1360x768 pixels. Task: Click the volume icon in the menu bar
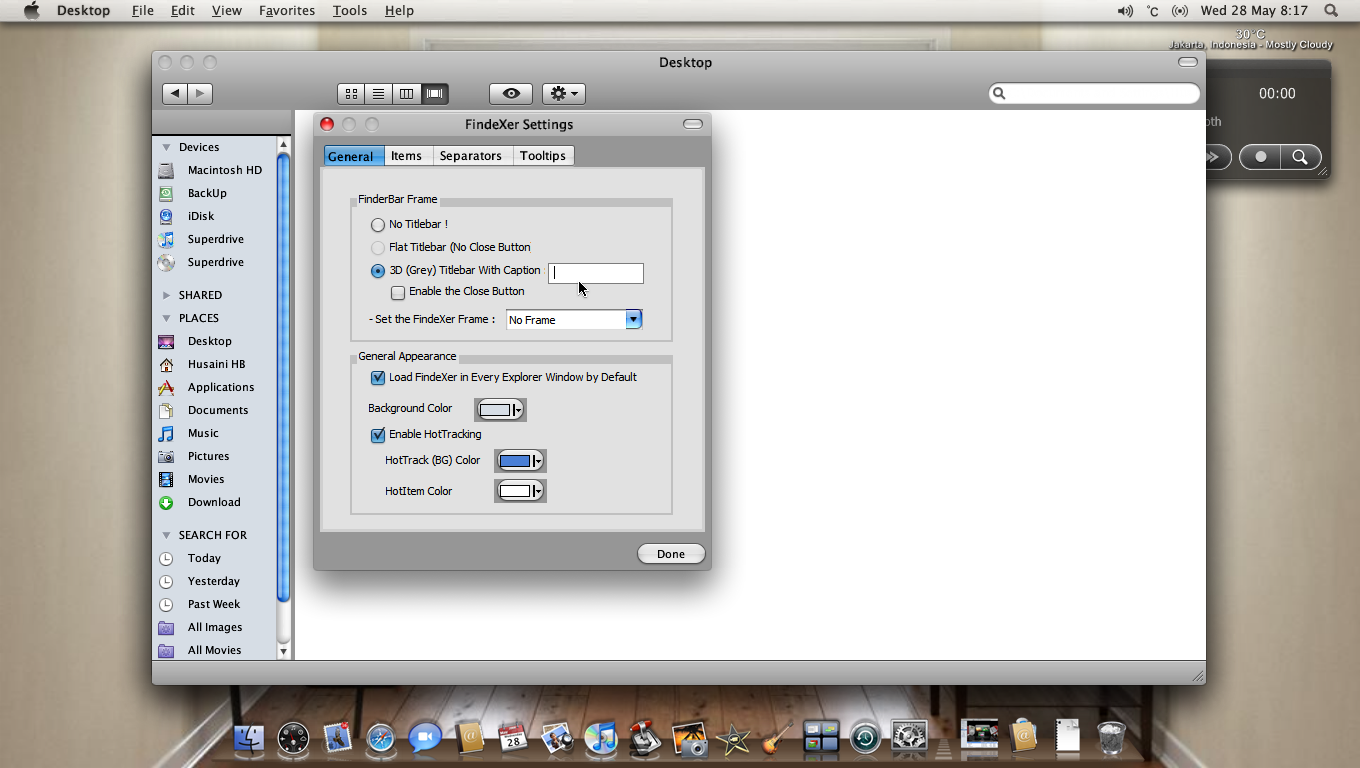(x=1125, y=11)
